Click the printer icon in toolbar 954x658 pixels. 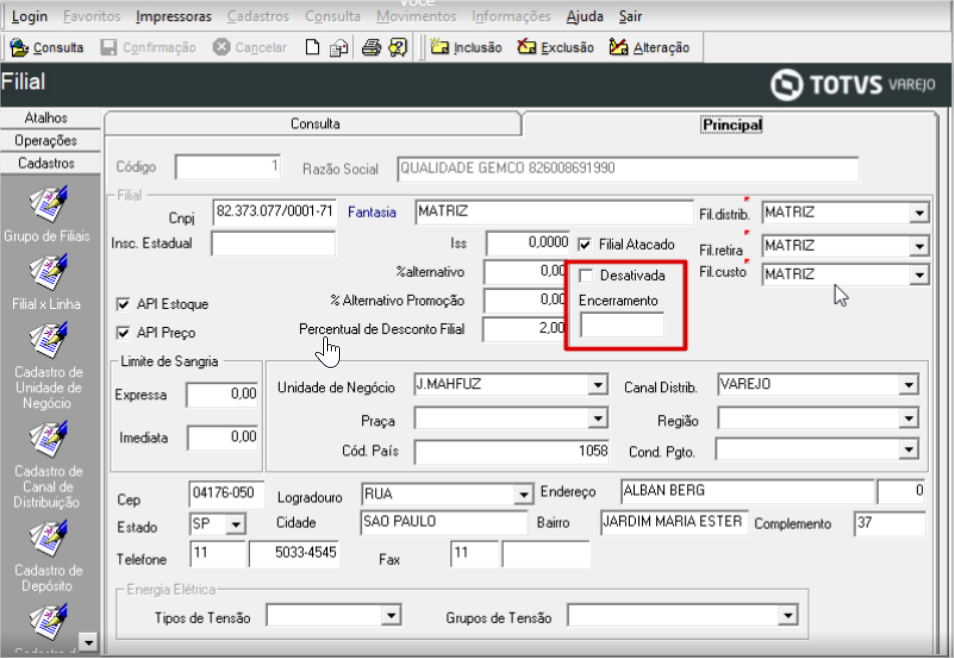371,47
